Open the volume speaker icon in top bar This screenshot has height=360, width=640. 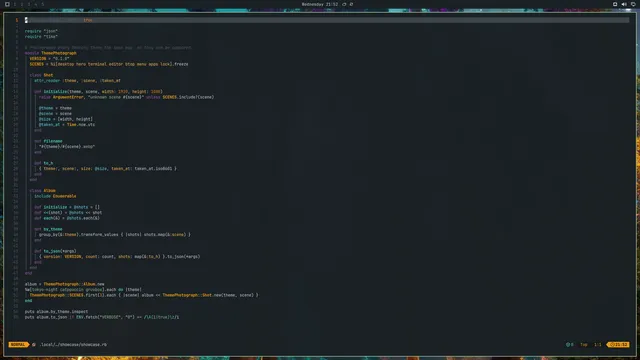pyautogui.click(x=624, y=4)
